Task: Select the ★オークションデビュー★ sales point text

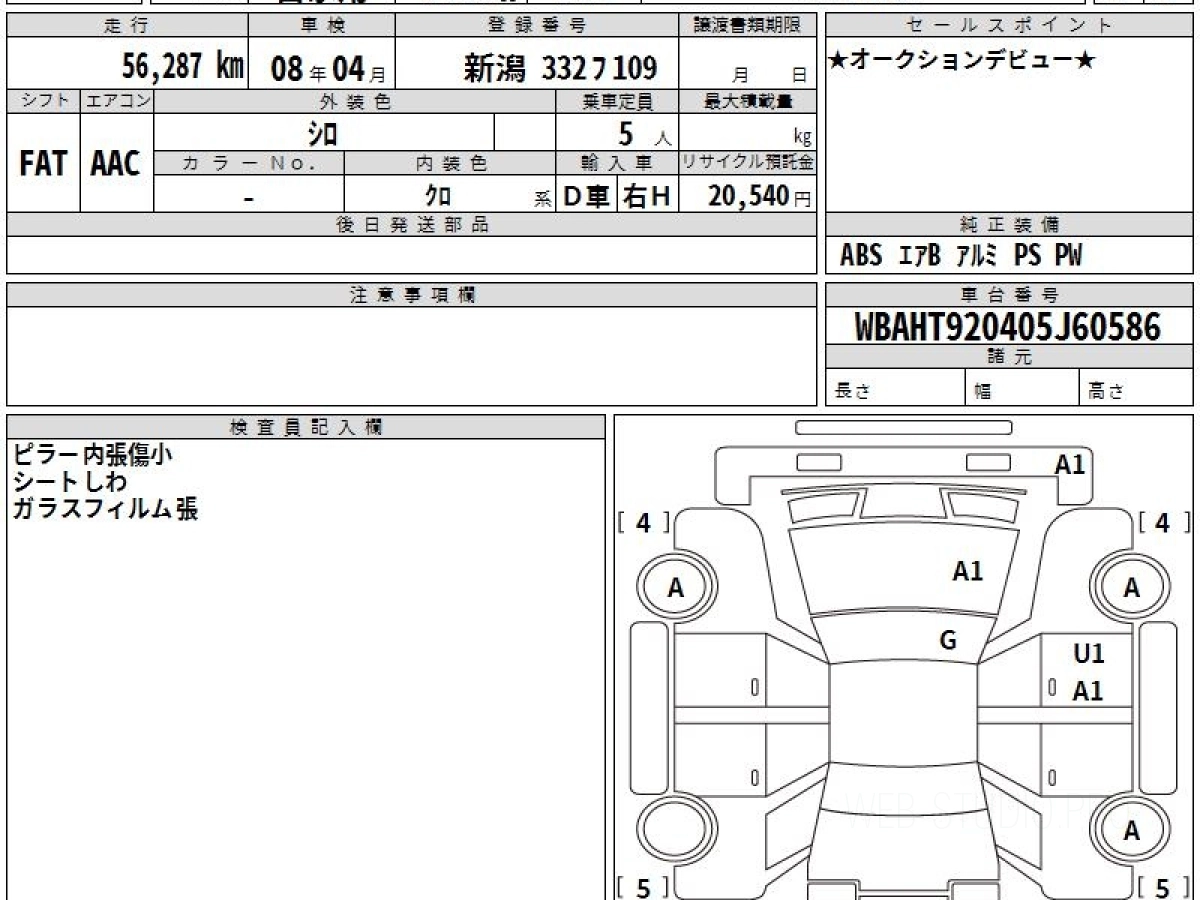Action: pos(962,61)
